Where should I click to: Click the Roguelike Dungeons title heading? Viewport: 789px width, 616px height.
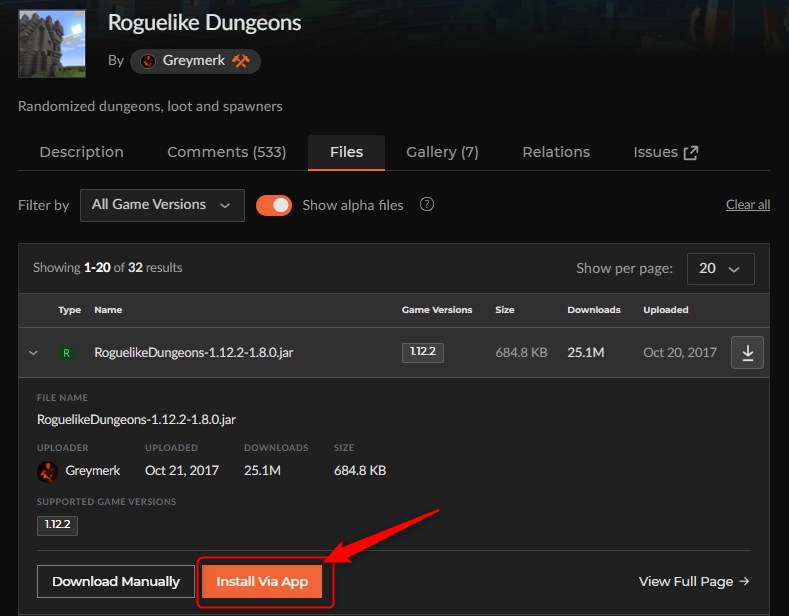(204, 23)
